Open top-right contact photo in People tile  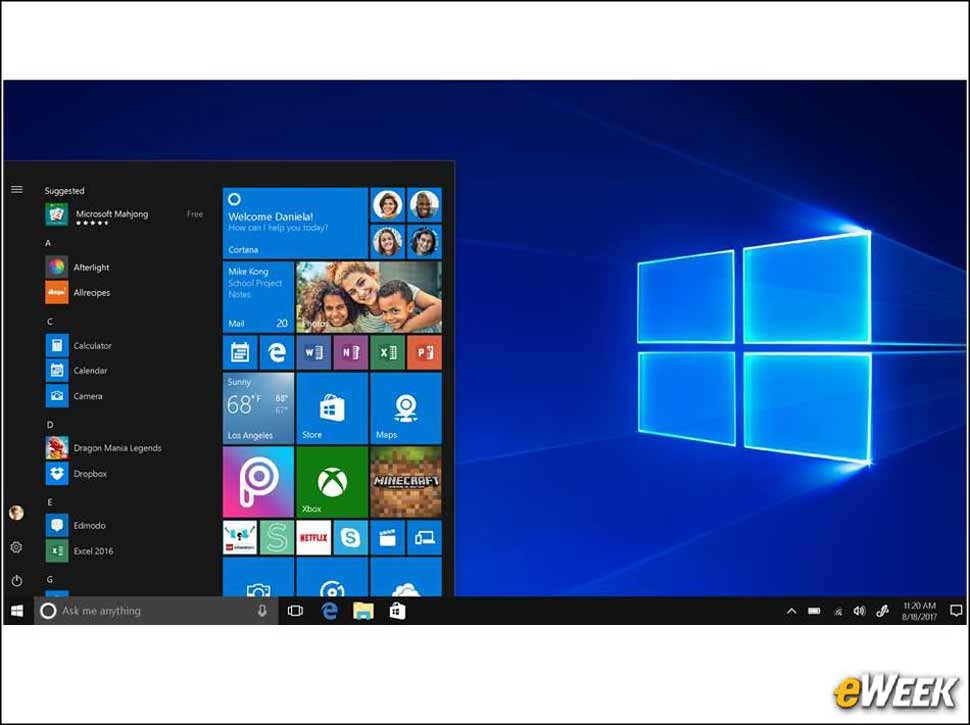pos(424,205)
